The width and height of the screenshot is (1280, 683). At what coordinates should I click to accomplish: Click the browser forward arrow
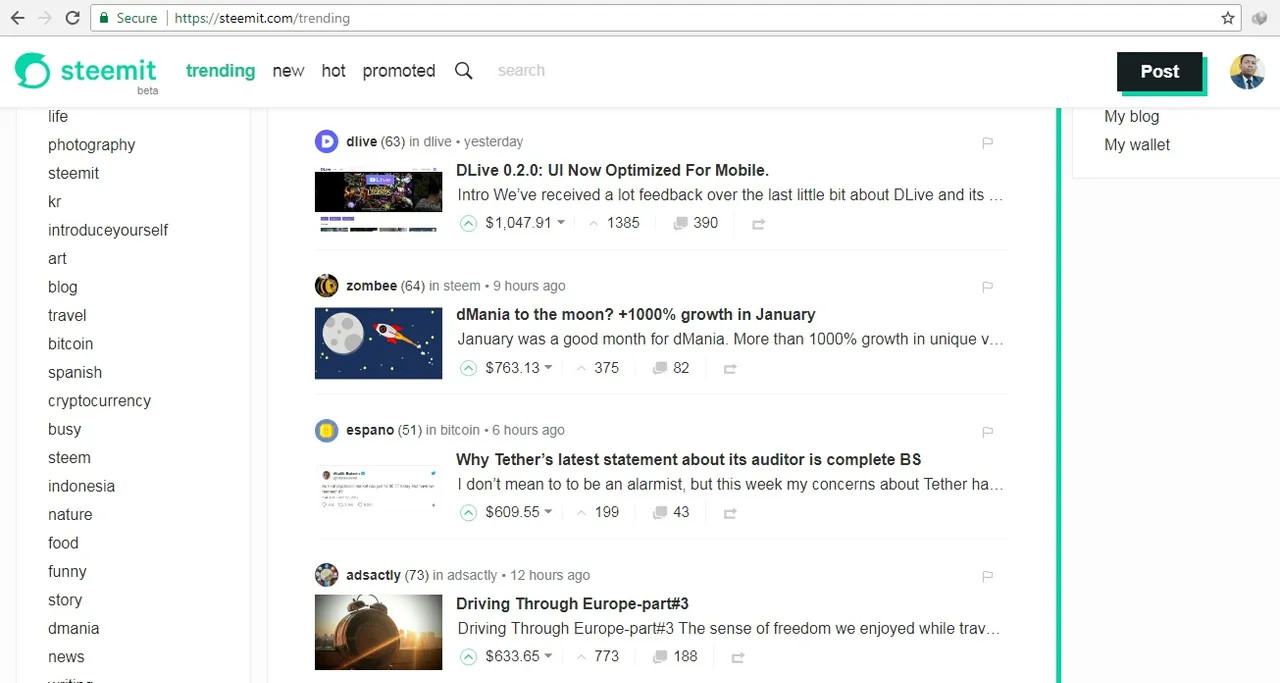pos(44,18)
